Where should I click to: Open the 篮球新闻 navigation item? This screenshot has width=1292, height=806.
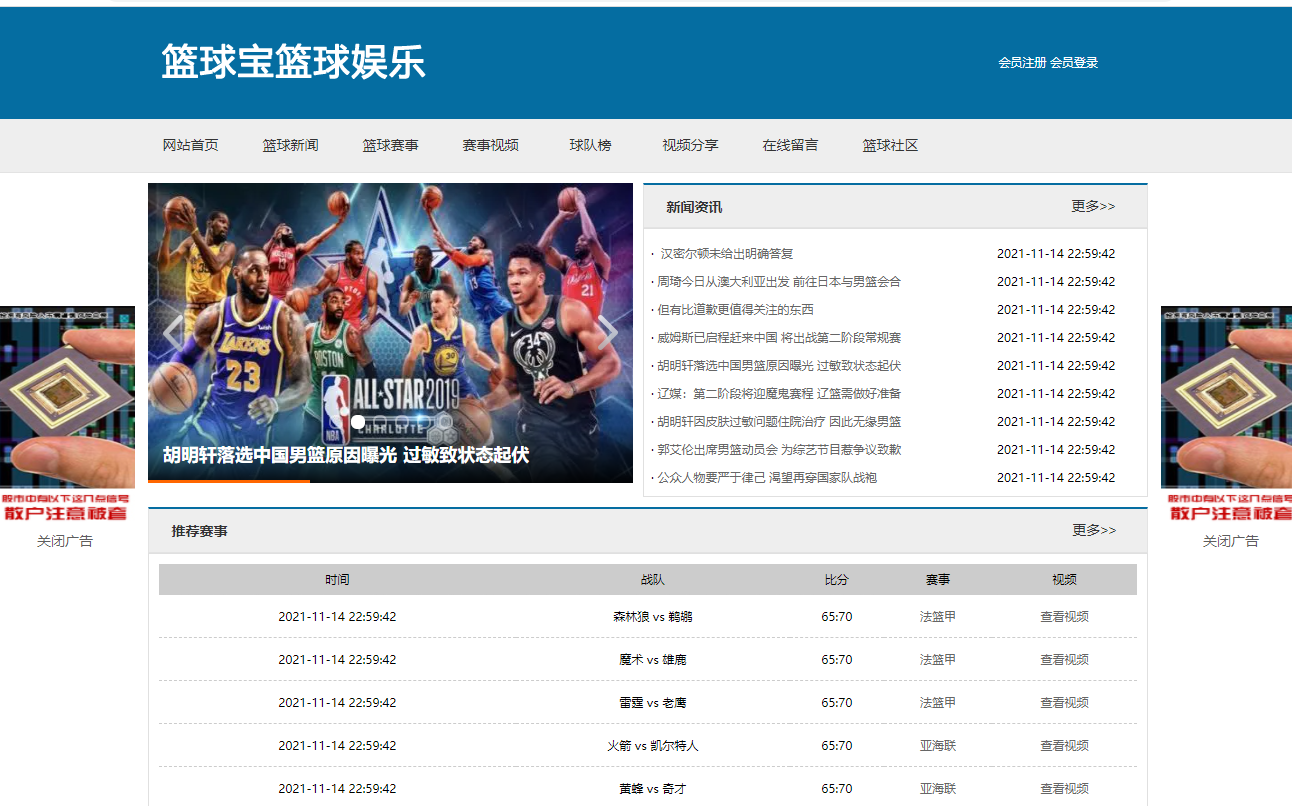291,145
